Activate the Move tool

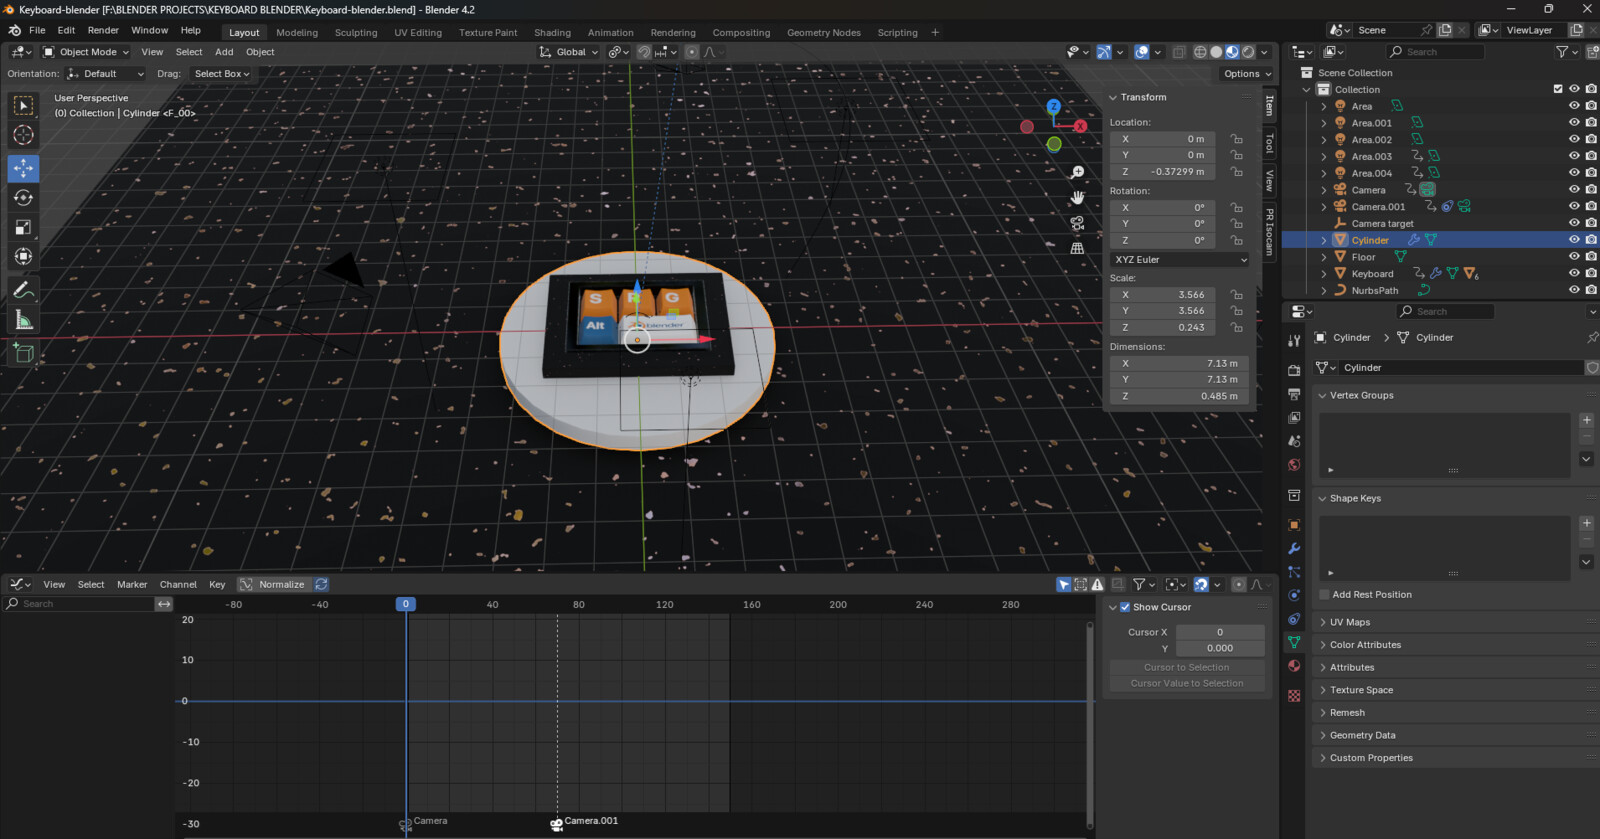pyautogui.click(x=23, y=168)
